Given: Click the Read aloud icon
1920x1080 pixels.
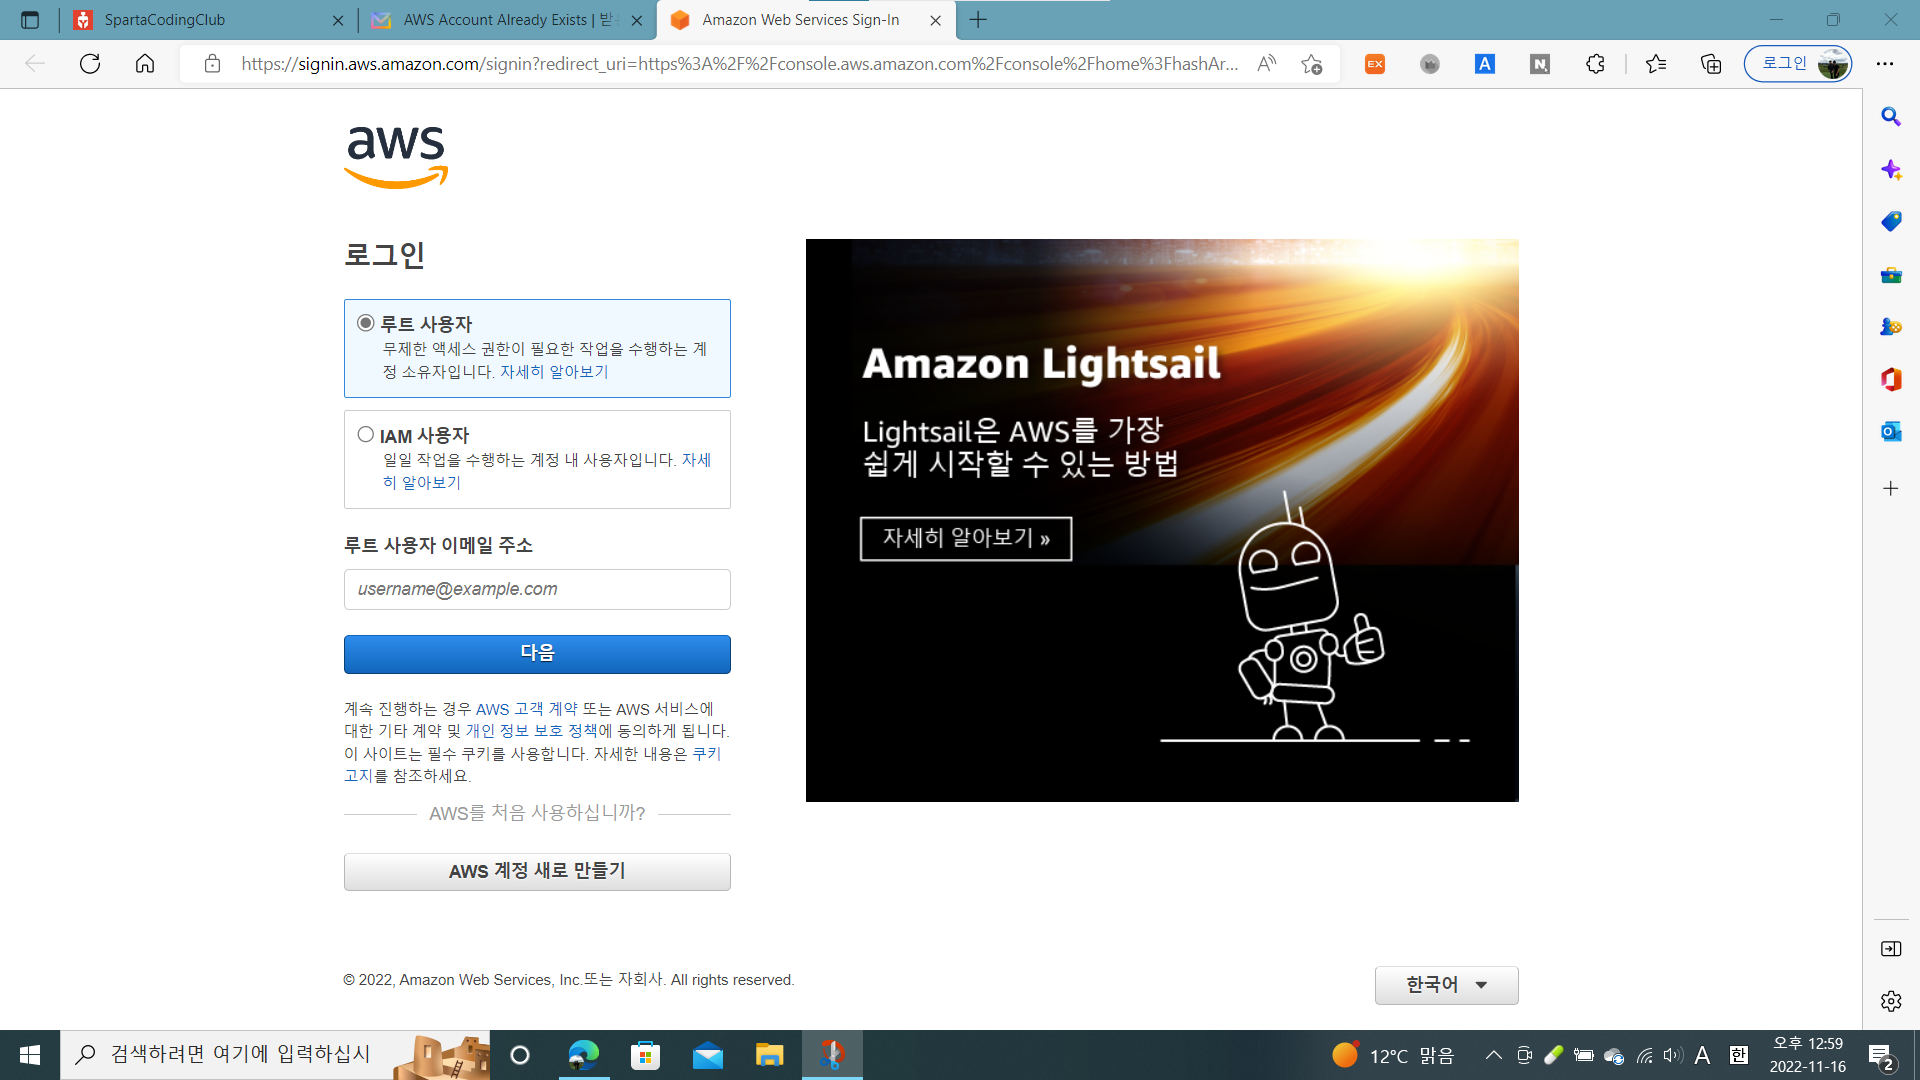Looking at the screenshot, I should tap(1267, 64).
